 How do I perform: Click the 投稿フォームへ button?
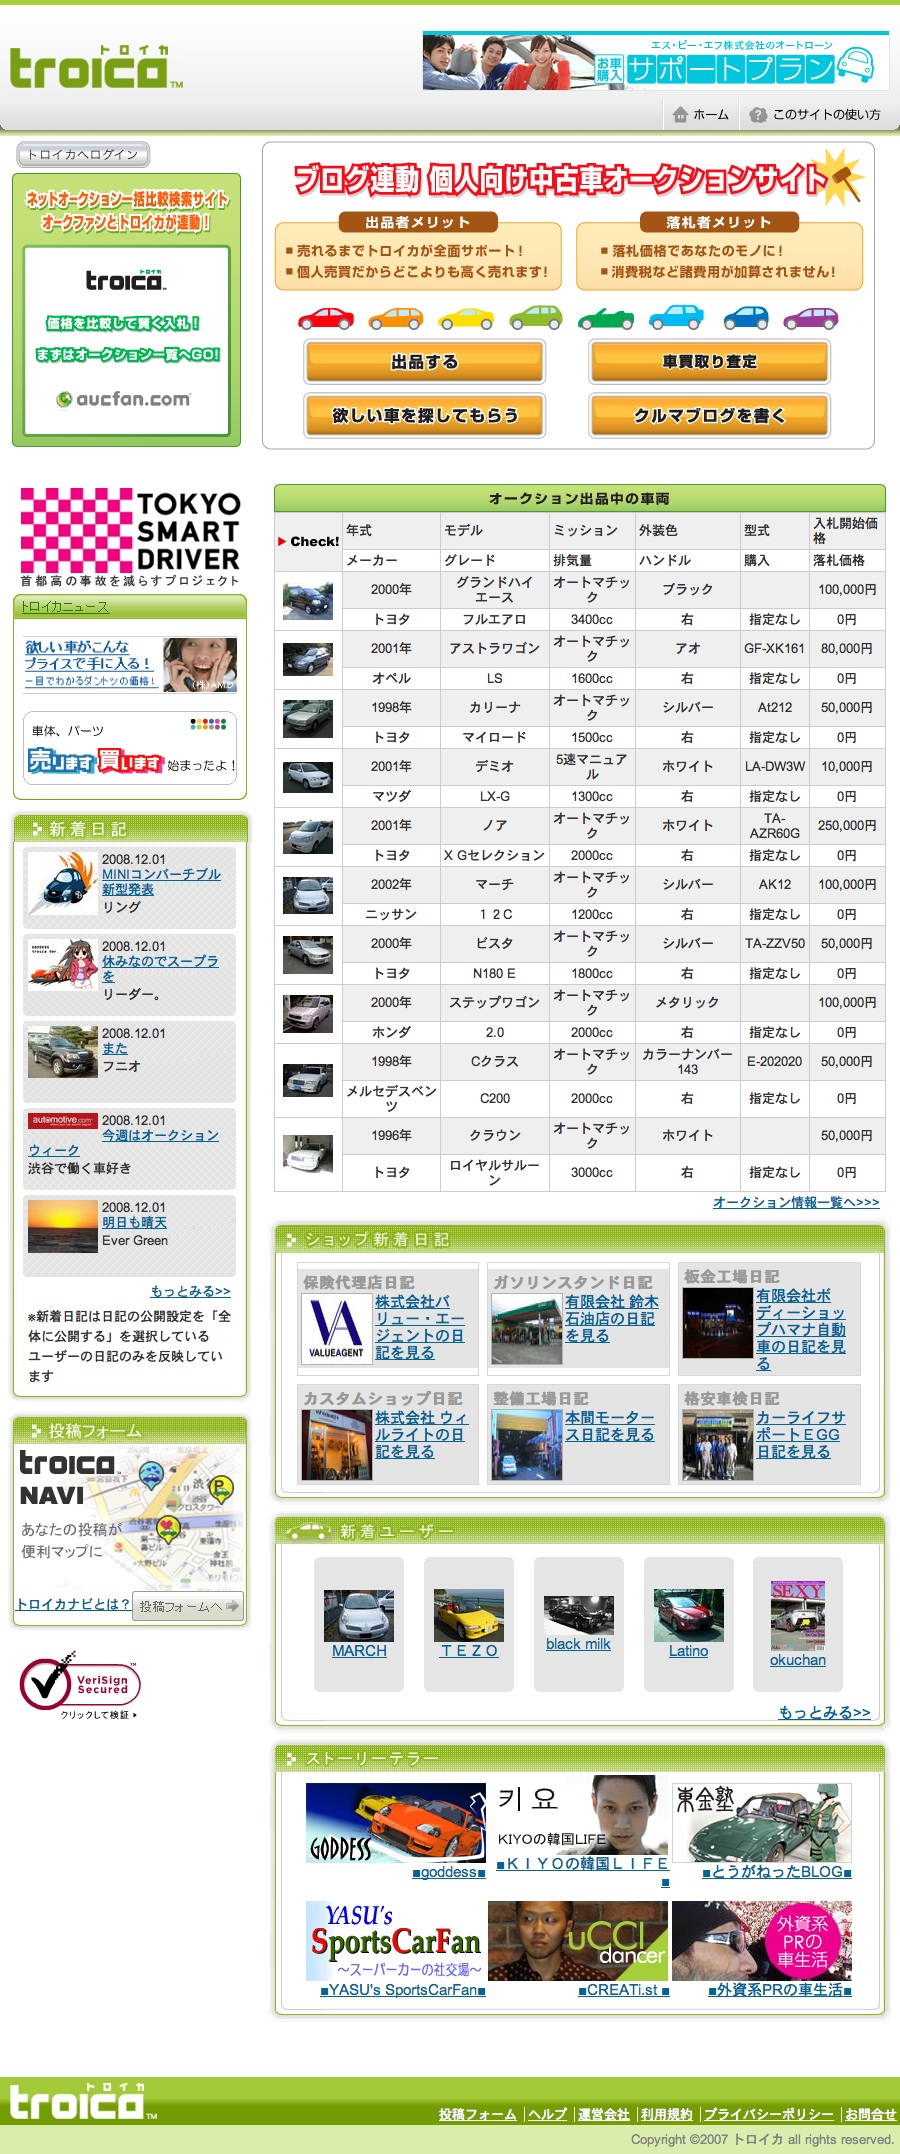click(x=189, y=1606)
